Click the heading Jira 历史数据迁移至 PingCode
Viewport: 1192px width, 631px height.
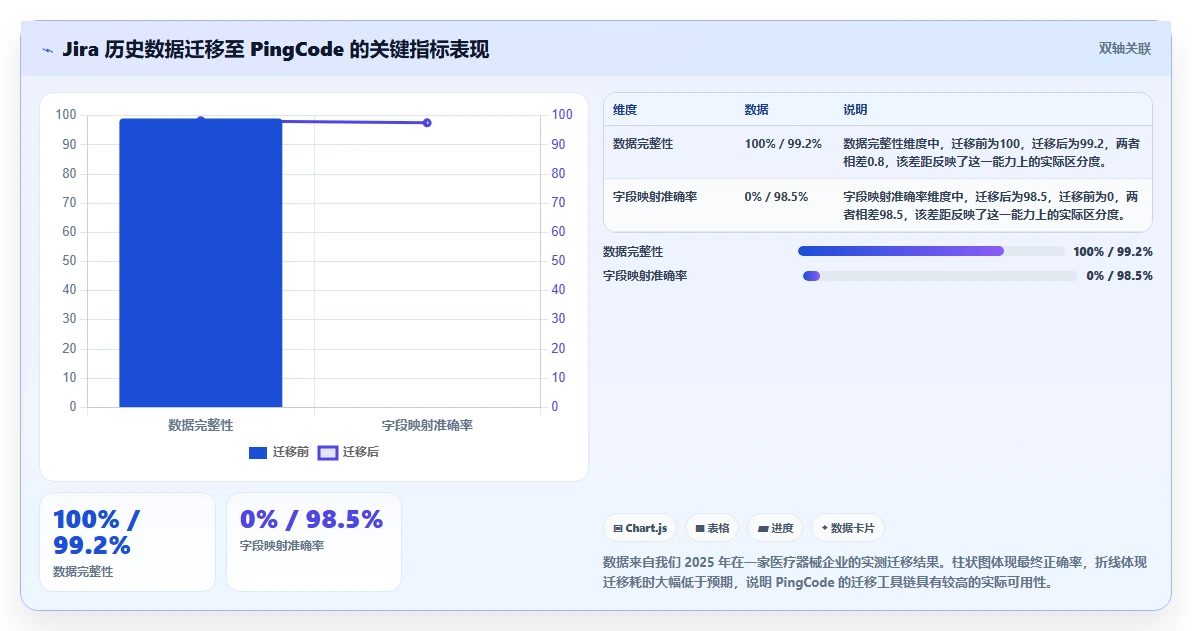(x=275, y=50)
